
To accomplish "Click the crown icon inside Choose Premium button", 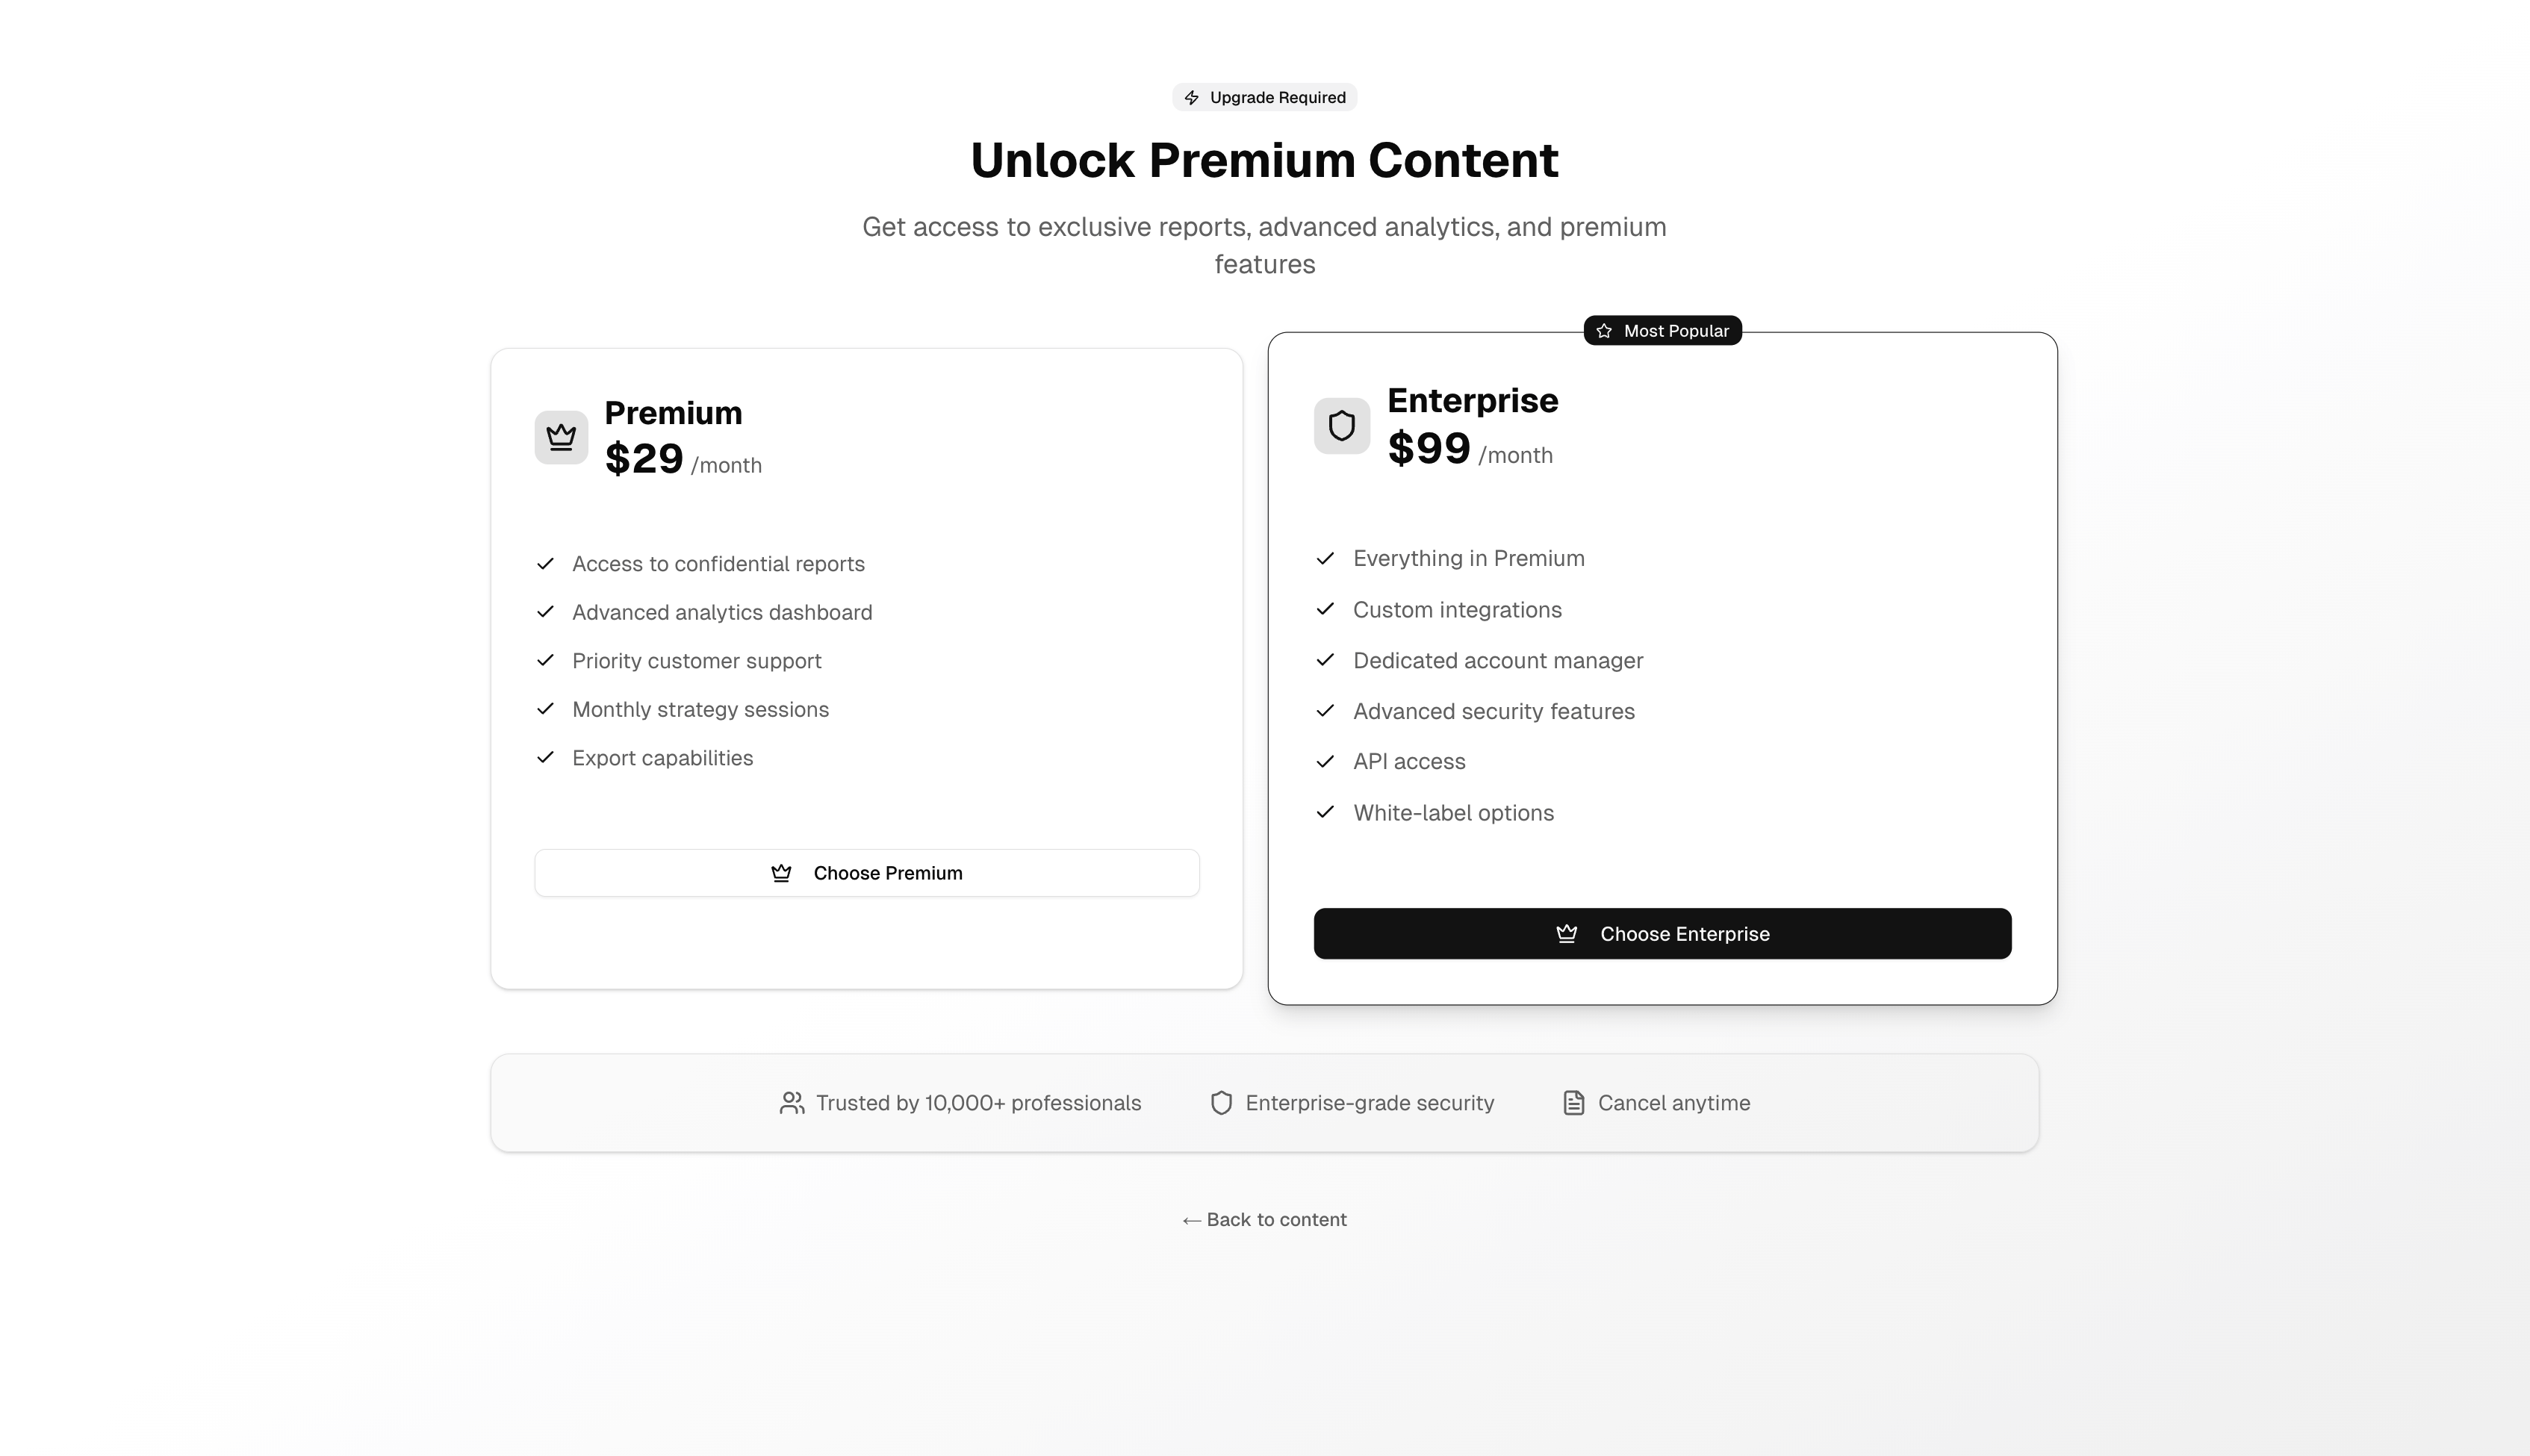I will click(781, 873).
